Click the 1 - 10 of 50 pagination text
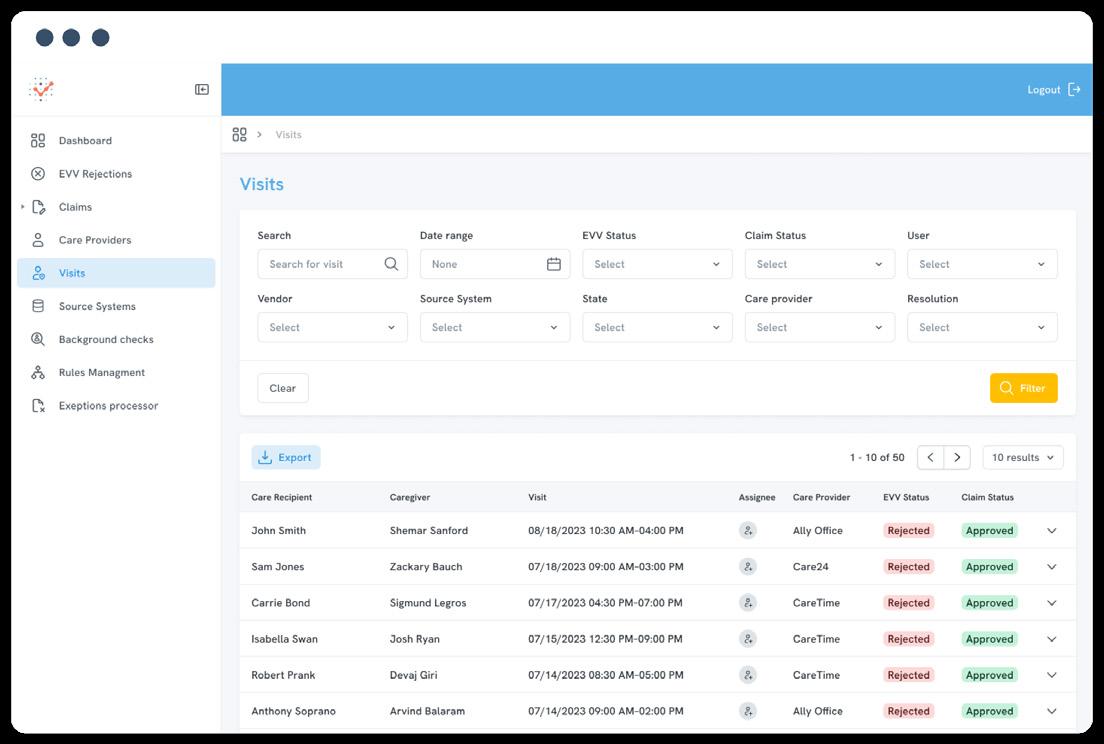This screenshot has width=1104, height=744. pos(877,458)
